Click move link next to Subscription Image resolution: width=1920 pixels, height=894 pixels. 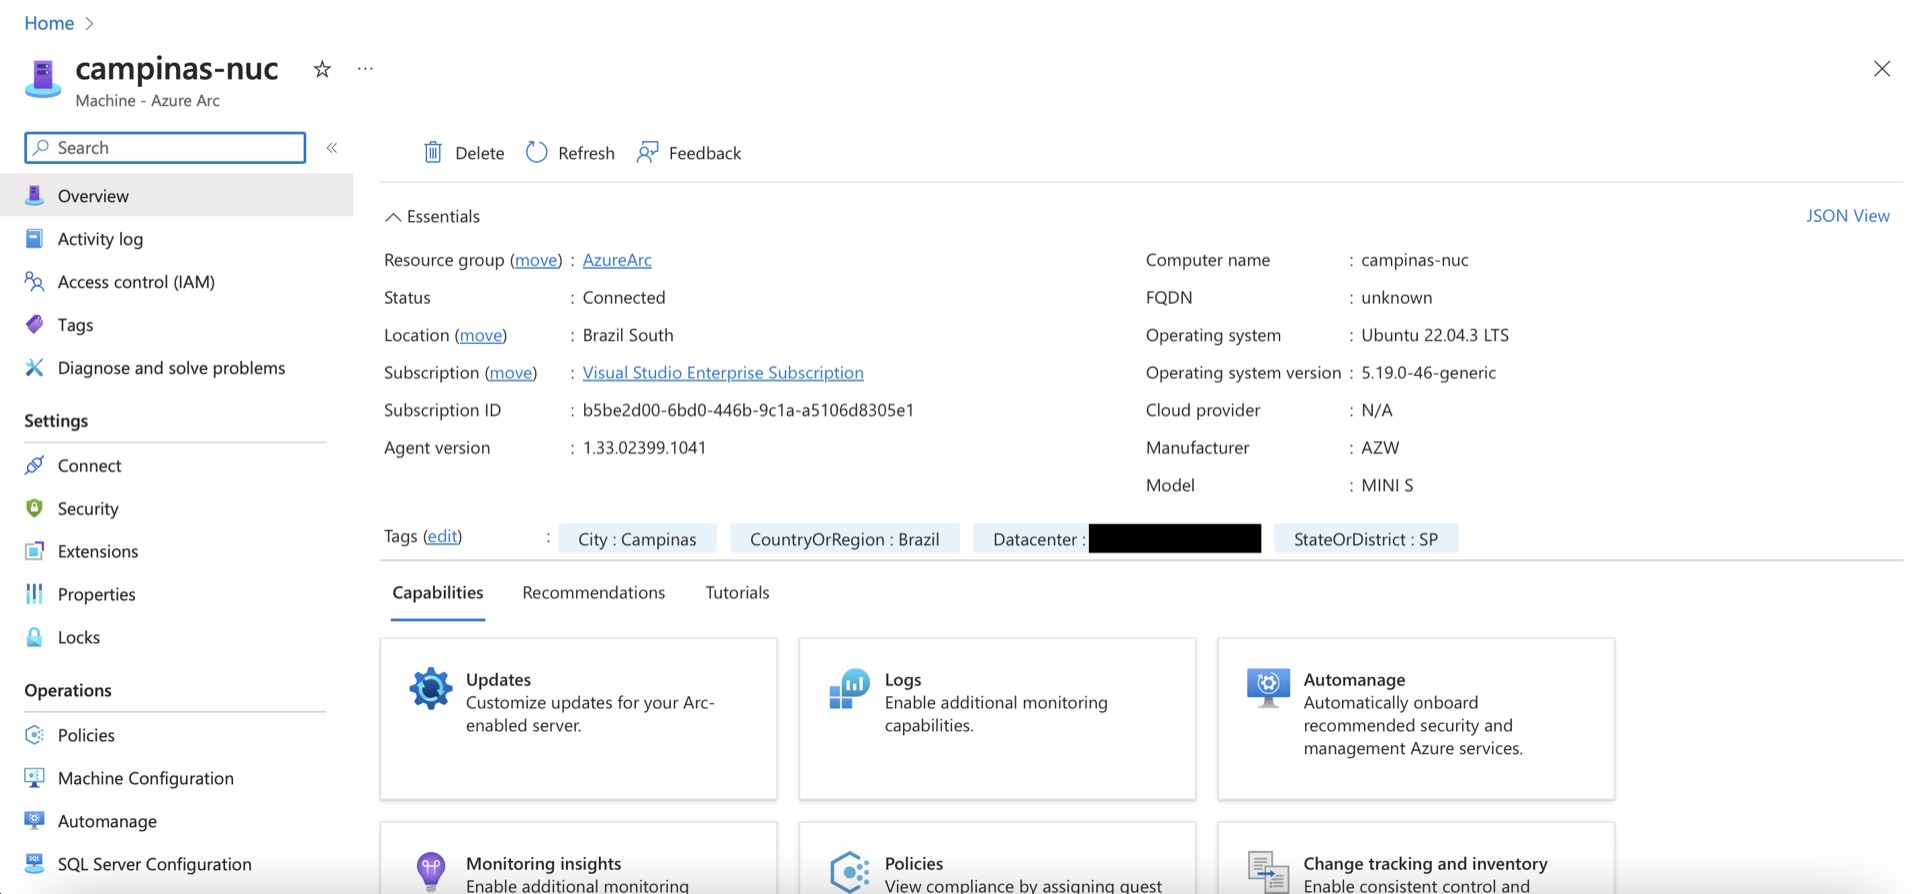(x=511, y=373)
